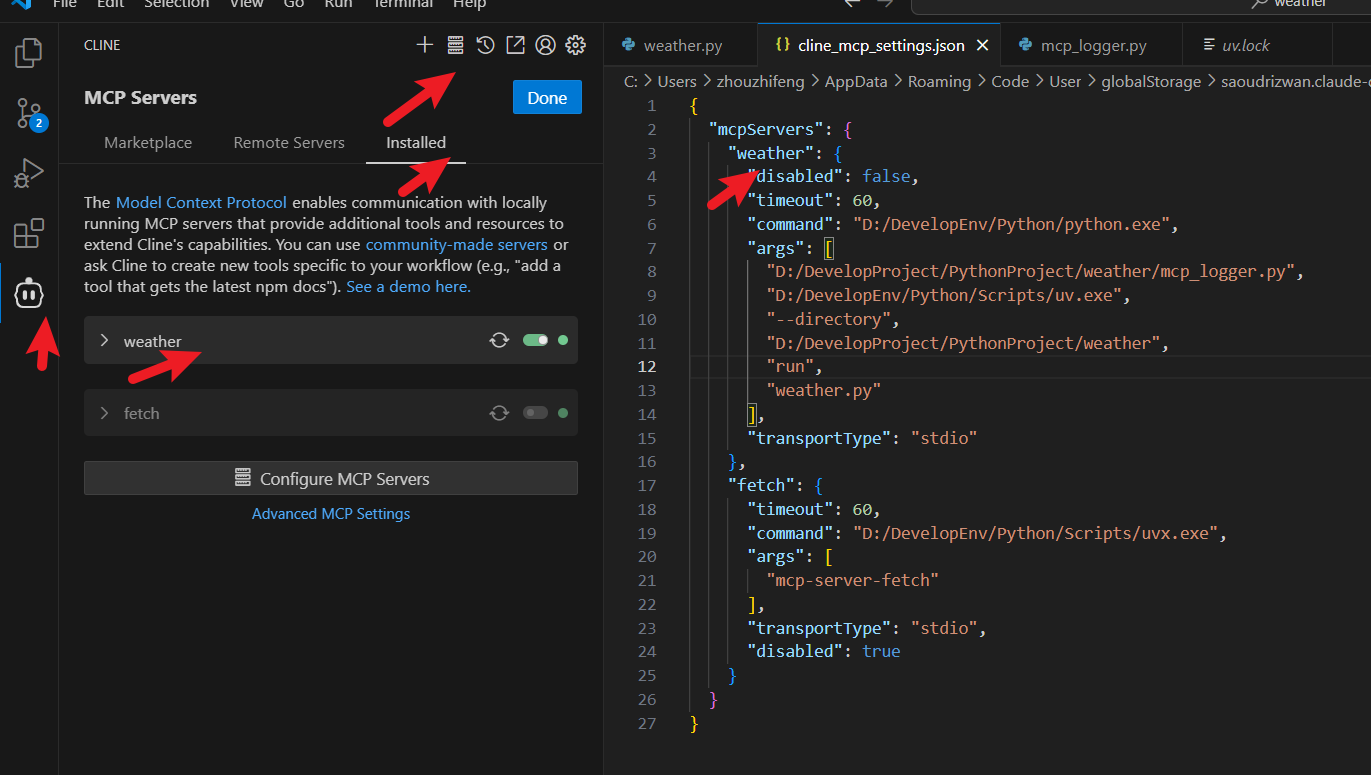The image size is (1371, 775).
Task: Click the "weather.py" string on line 13
Action: [x=824, y=391]
